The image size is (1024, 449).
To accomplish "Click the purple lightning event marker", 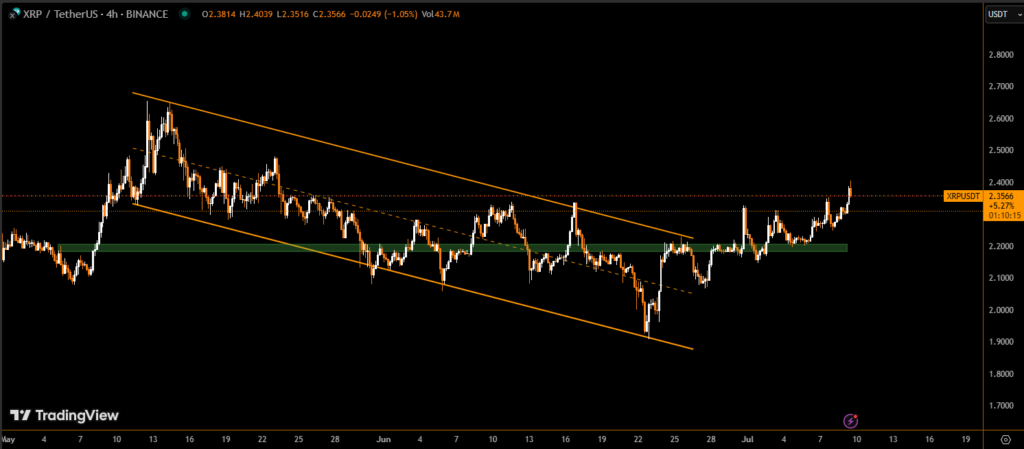I will [x=850, y=421].
